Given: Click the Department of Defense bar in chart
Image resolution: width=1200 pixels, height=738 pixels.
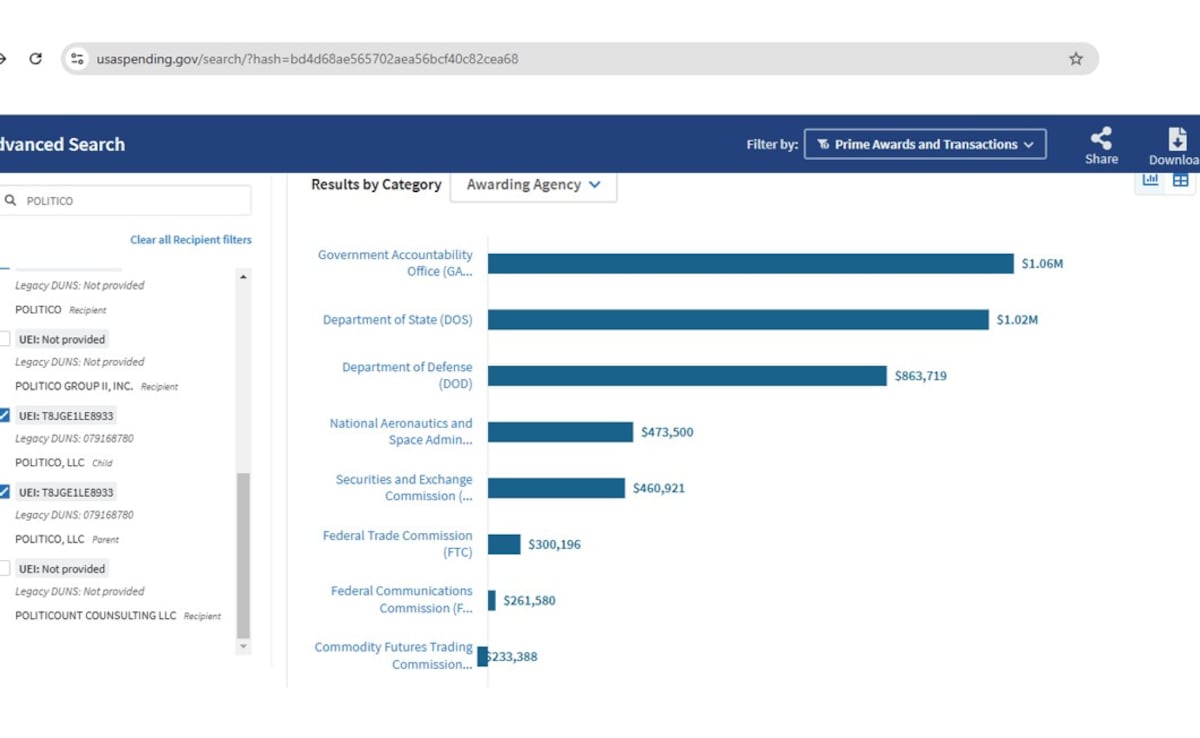Looking at the screenshot, I should [687, 376].
